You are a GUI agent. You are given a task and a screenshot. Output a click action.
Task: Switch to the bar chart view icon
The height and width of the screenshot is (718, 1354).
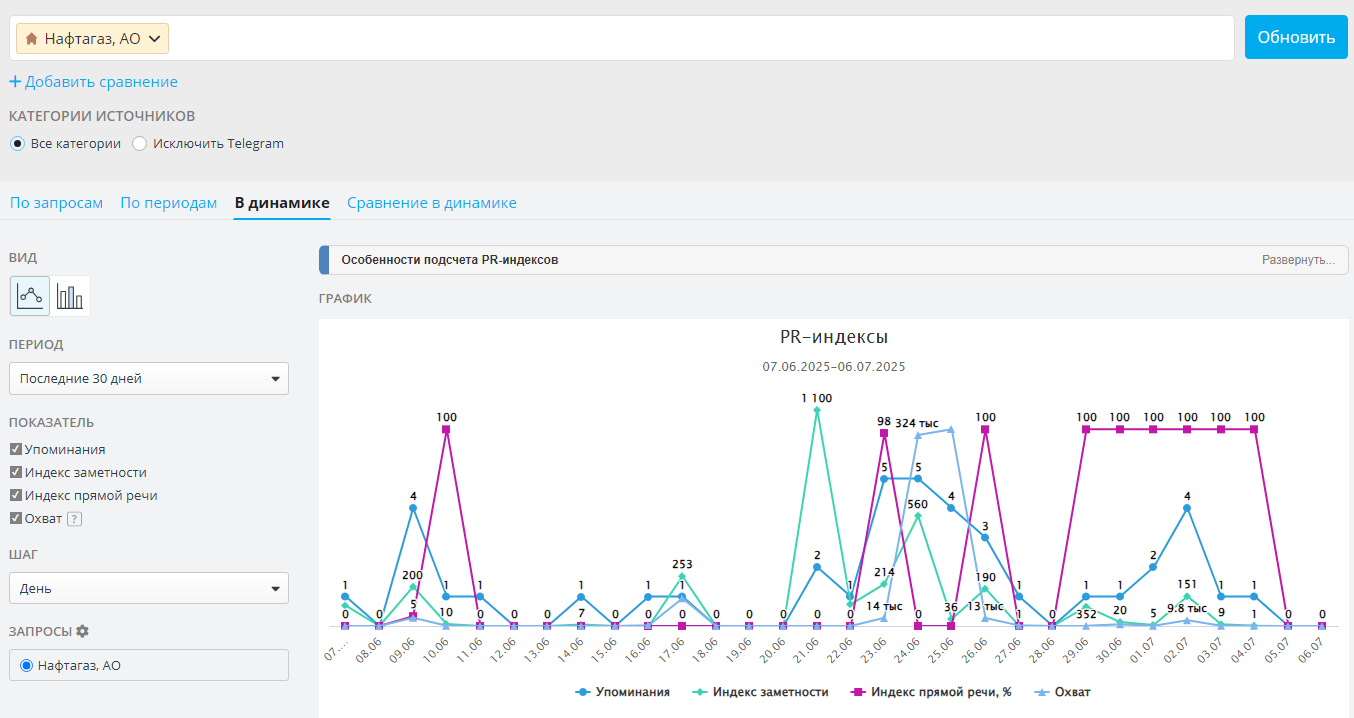pyautogui.click(x=70, y=296)
